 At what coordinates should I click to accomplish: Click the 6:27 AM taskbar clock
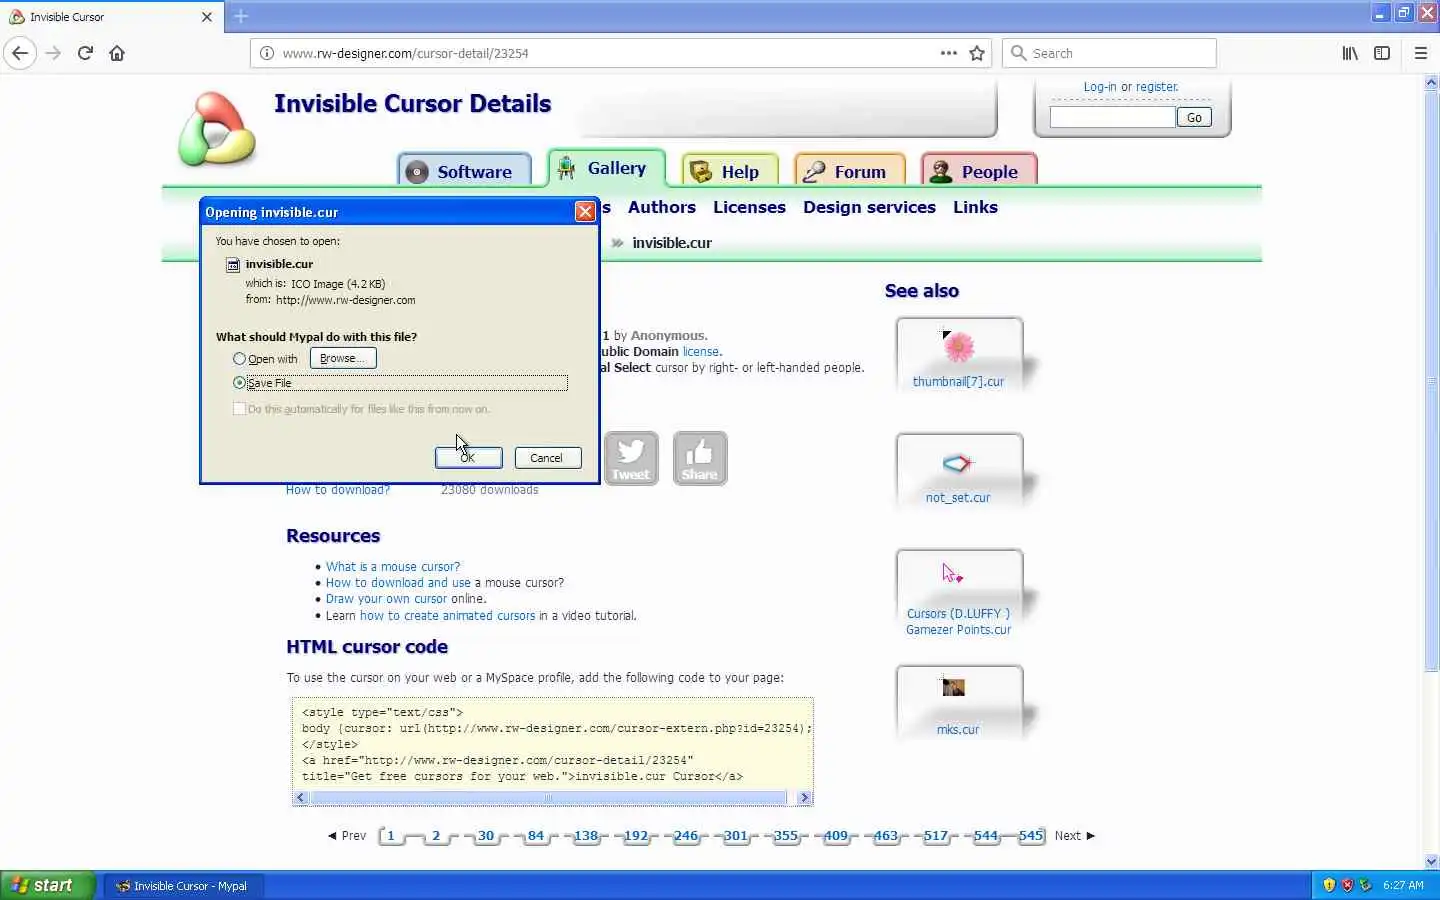click(x=1403, y=885)
